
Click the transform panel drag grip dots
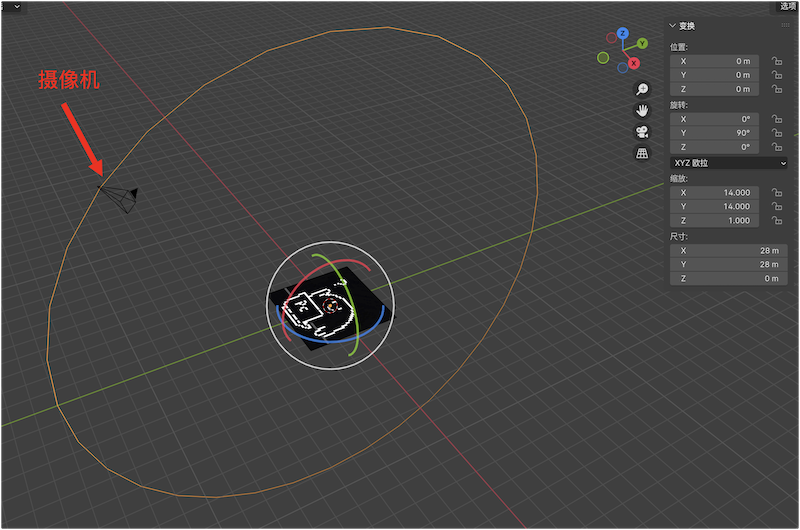pos(785,25)
